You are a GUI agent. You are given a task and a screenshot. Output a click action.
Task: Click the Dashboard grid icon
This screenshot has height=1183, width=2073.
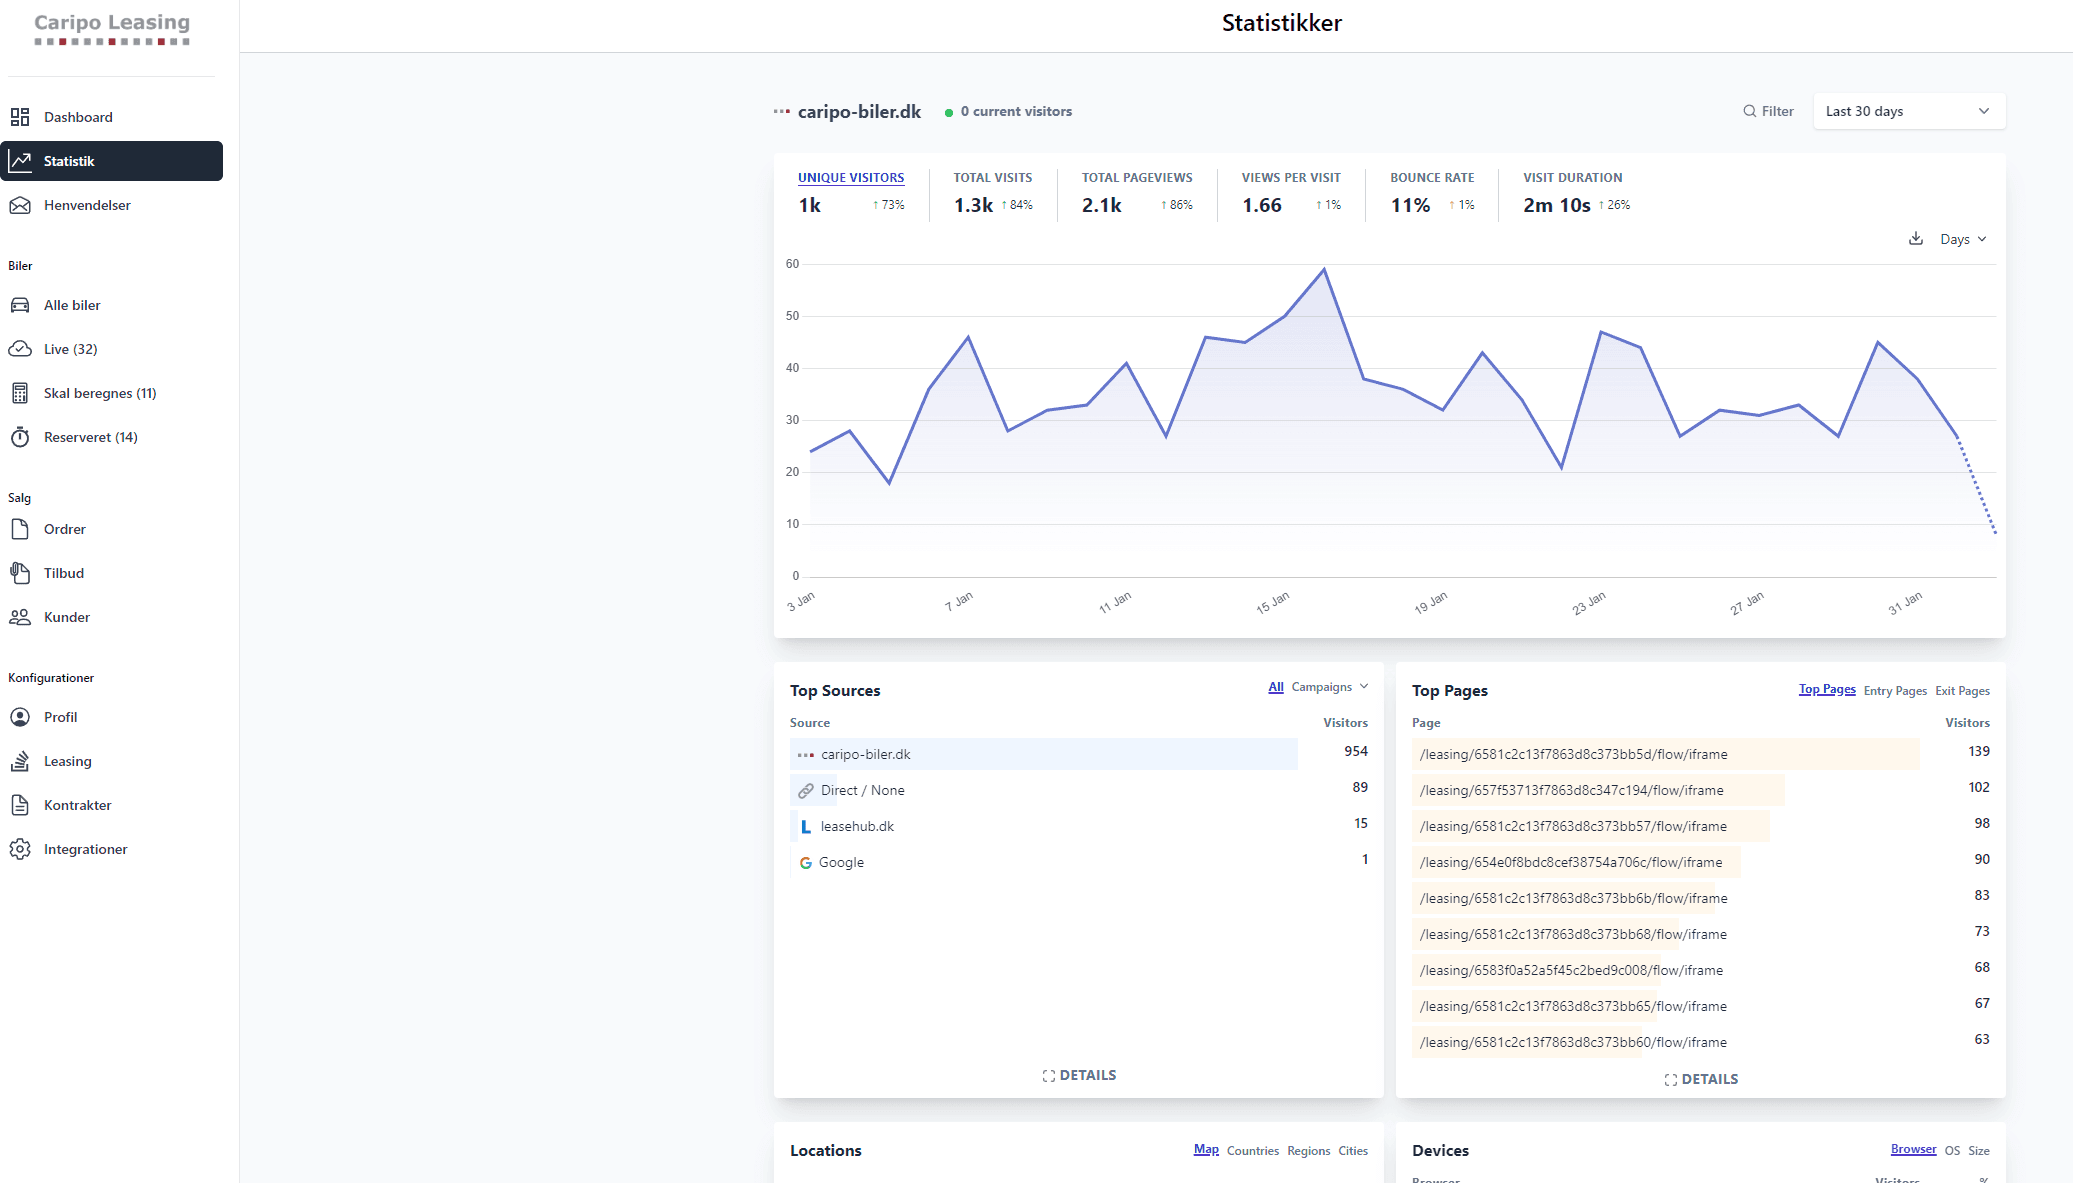click(20, 117)
